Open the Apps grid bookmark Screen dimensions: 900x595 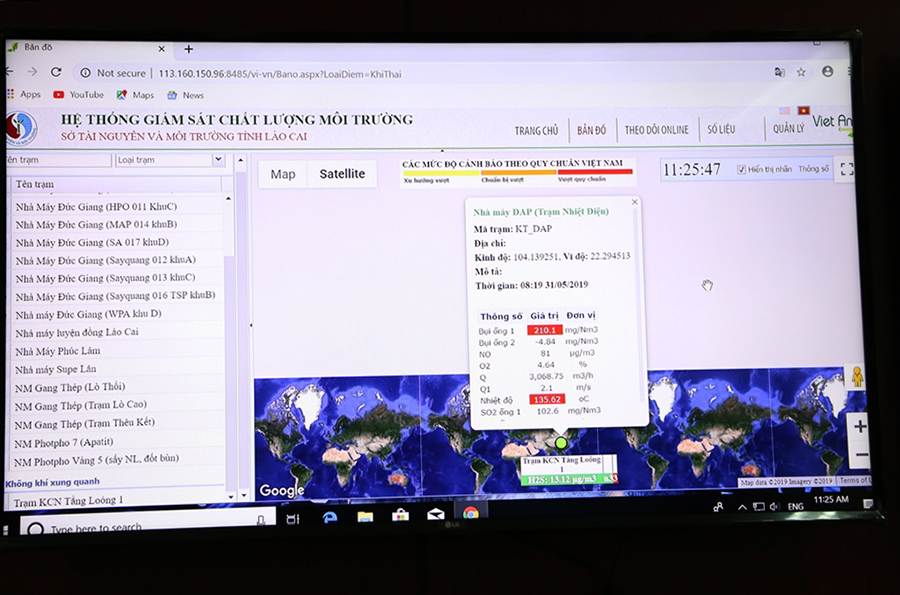[24, 94]
